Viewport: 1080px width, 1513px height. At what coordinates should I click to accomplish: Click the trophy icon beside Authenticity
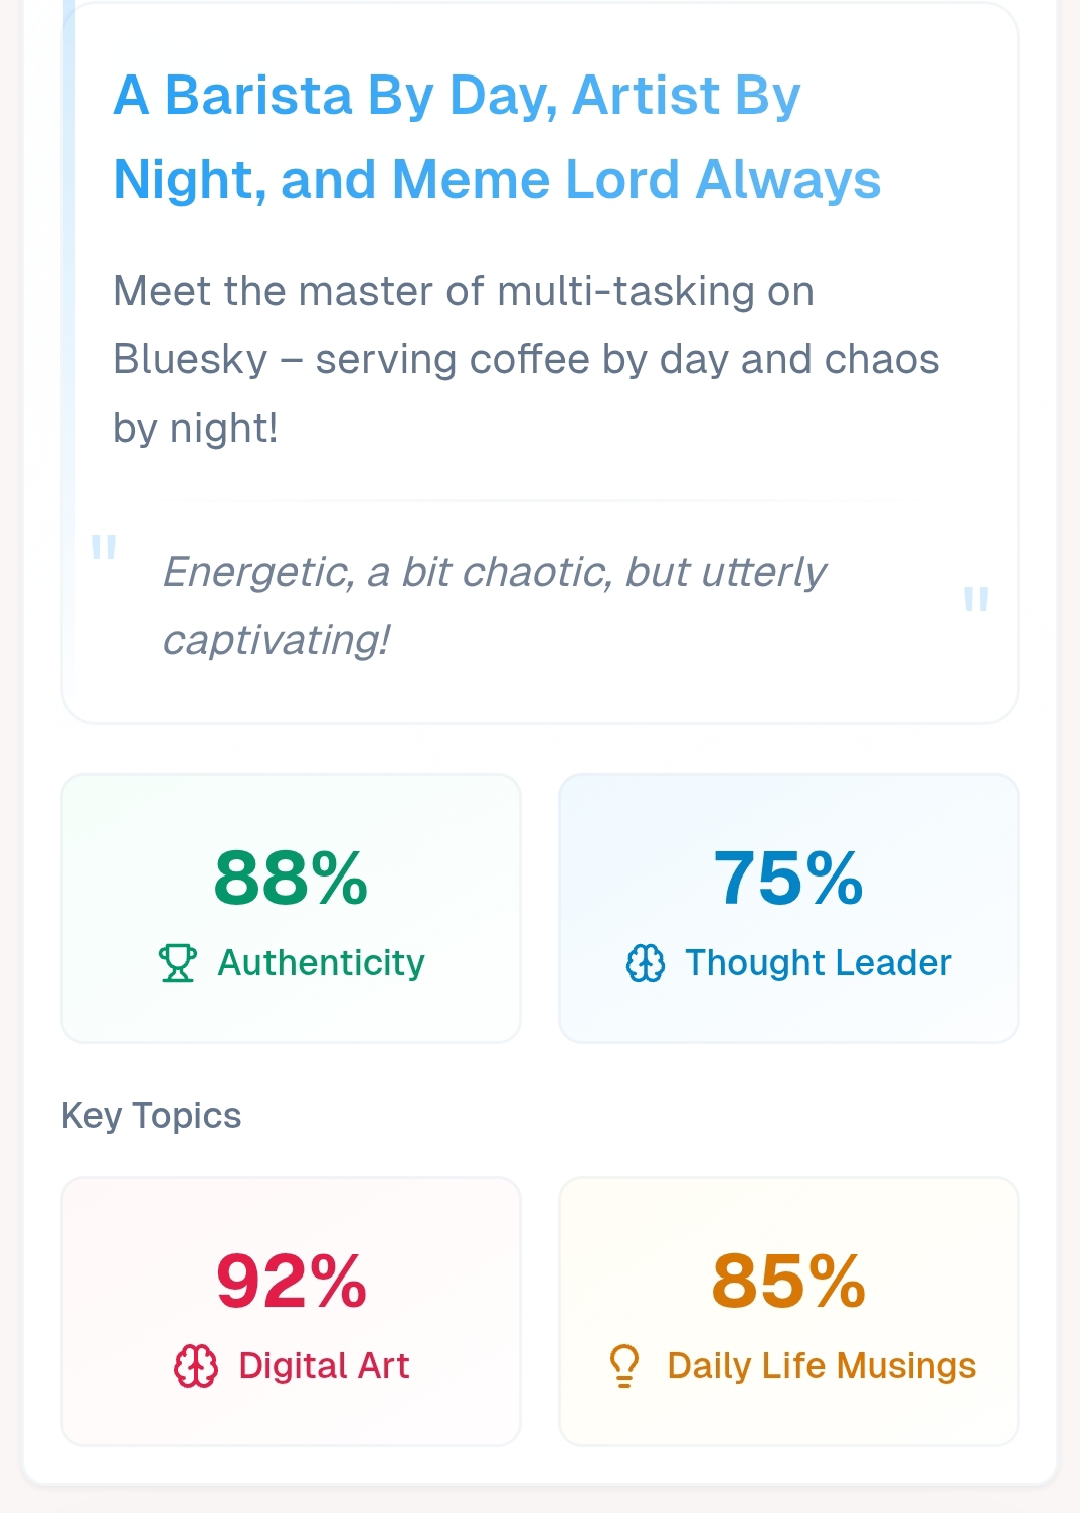point(178,963)
